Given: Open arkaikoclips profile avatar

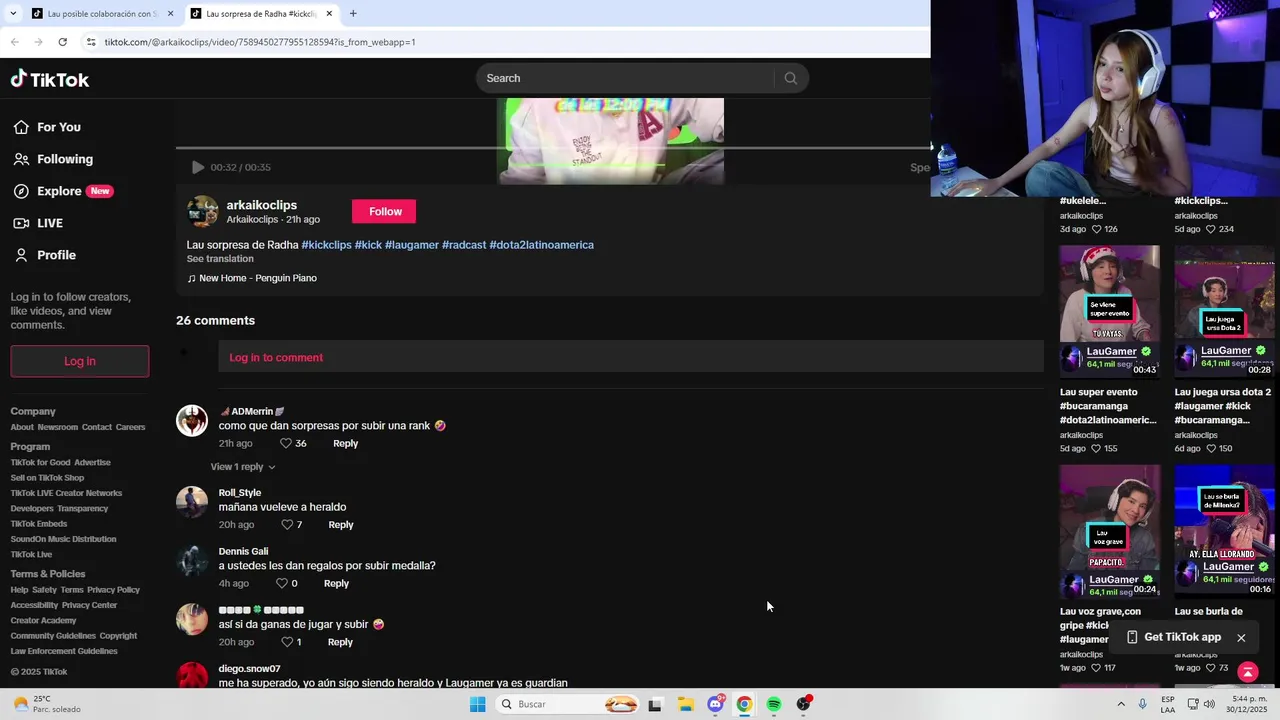Looking at the screenshot, I should (202, 211).
